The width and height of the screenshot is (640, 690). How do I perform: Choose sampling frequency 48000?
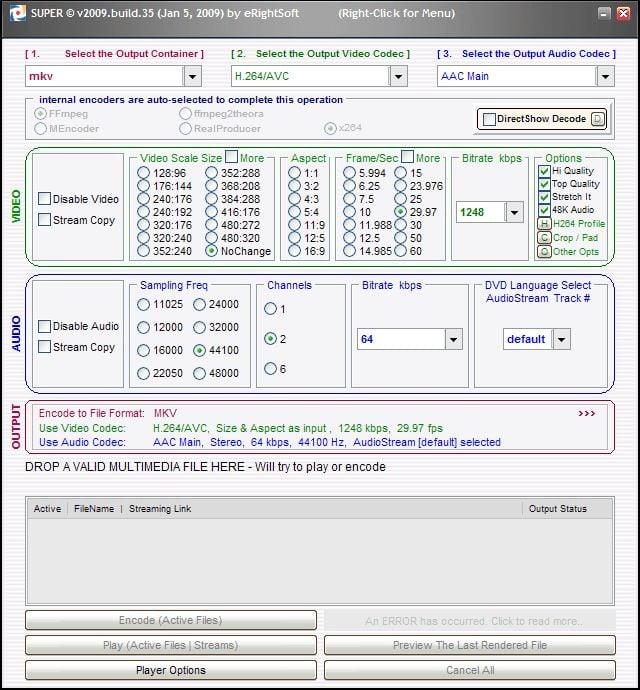[199, 373]
